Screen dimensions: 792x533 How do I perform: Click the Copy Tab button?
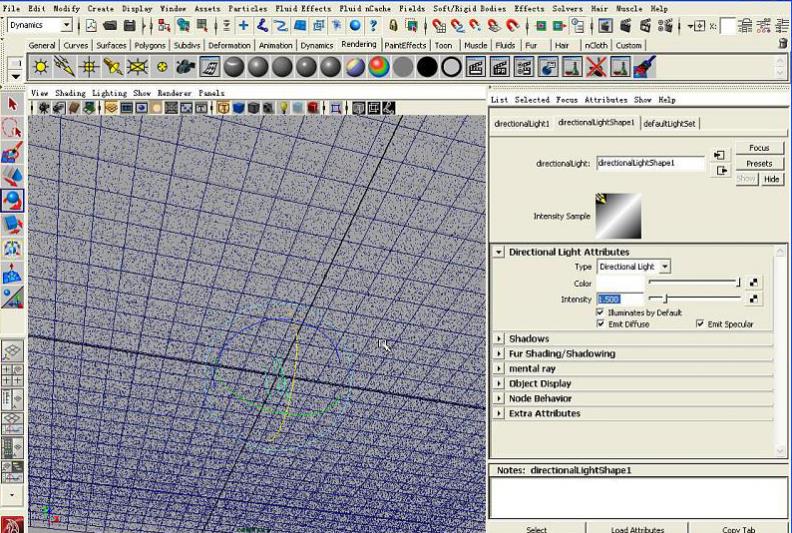[x=738, y=528]
